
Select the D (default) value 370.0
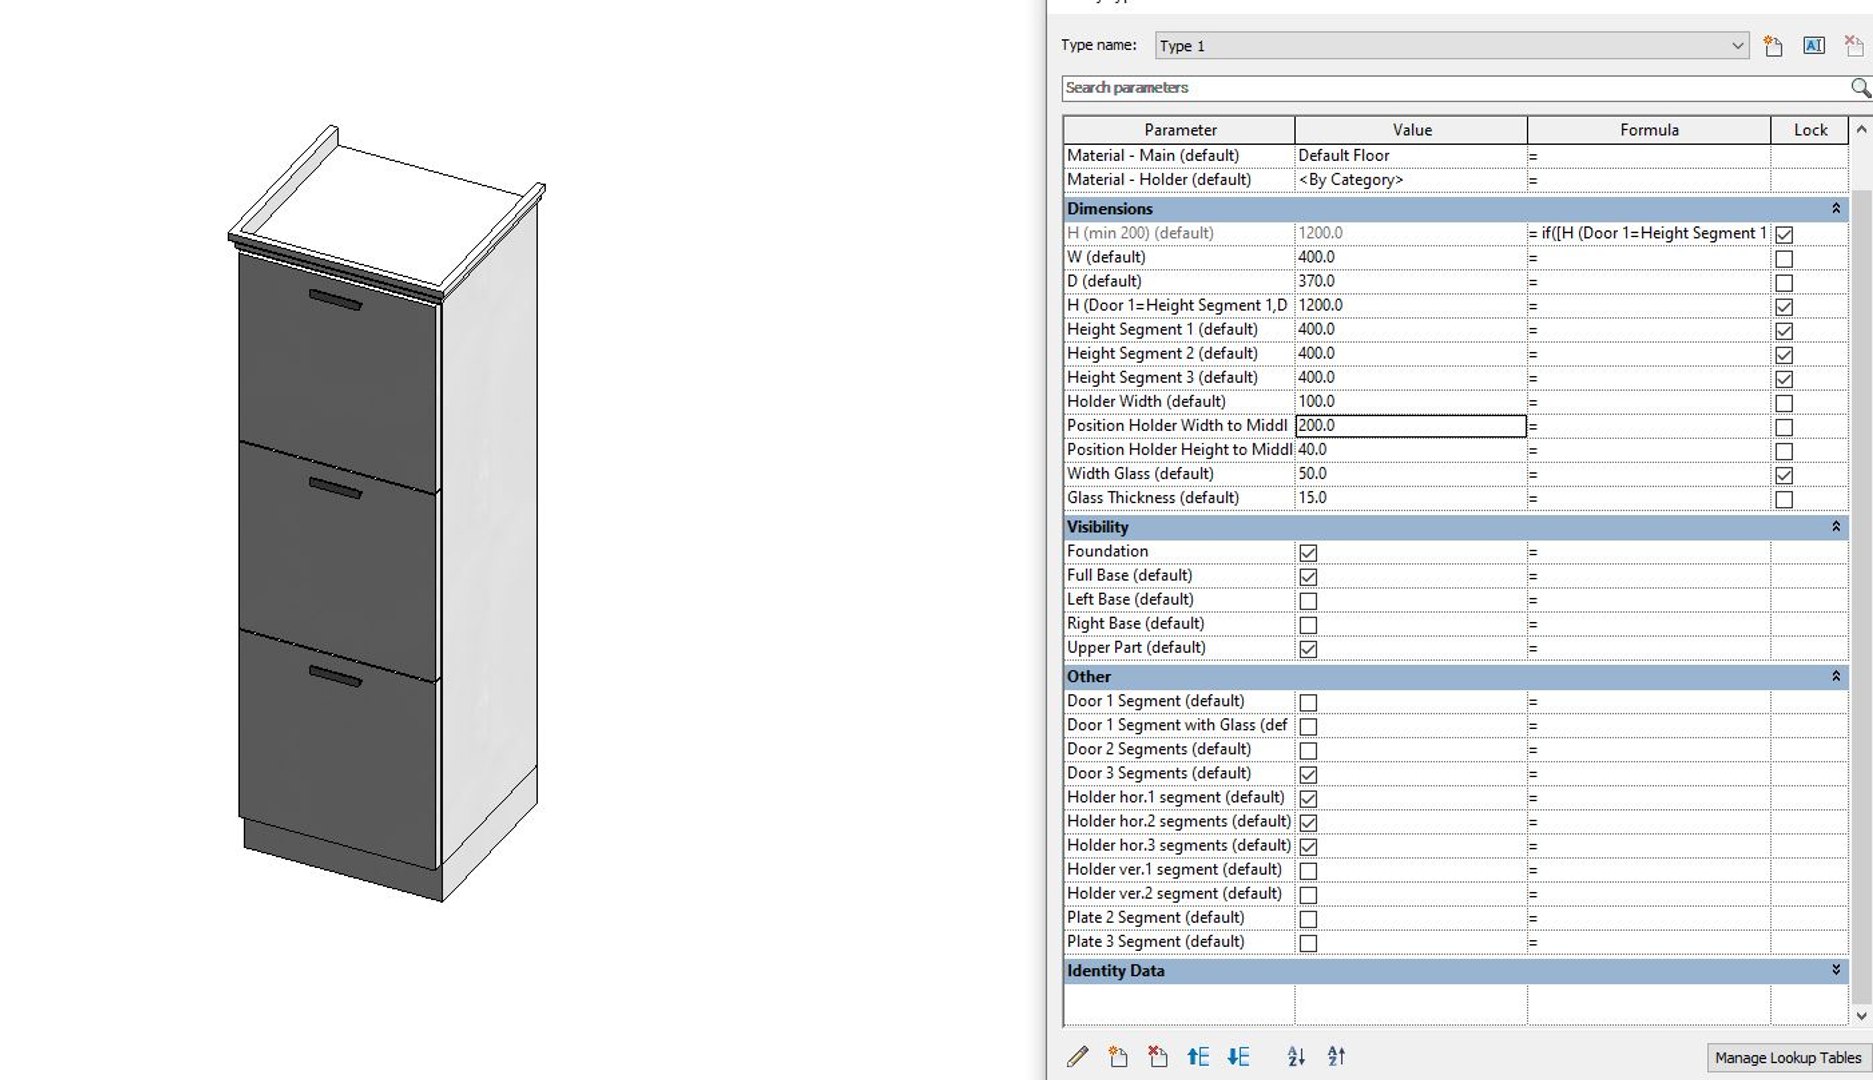pyautogui.click(x=1411, y=281)
